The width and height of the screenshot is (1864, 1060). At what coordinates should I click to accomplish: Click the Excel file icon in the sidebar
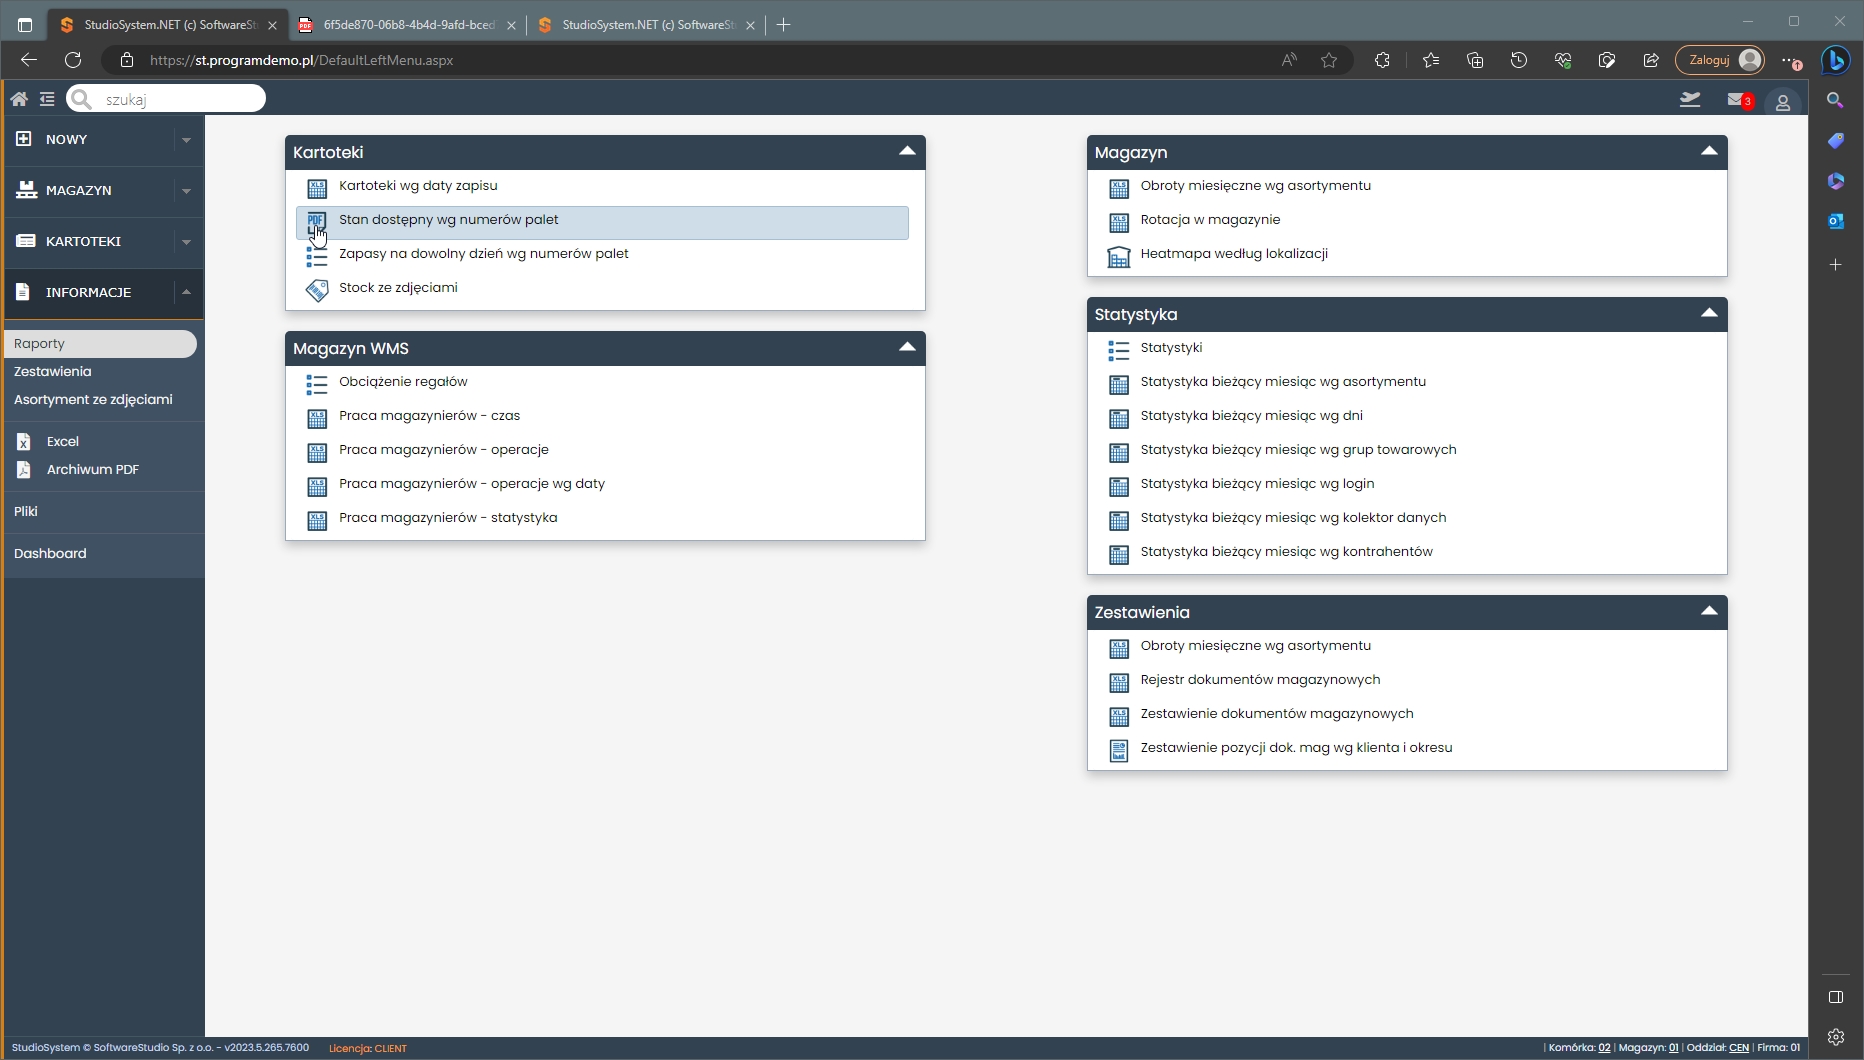[24, 442]
